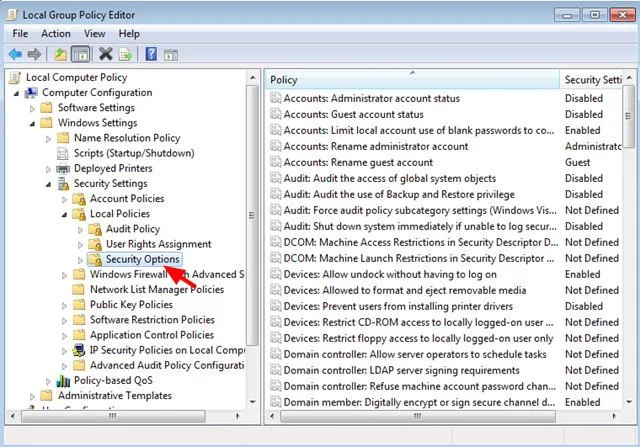The image size is (640, 447).
Task: Click the Delete X toolbar icon
Action: pyautogui.click(x=106, y=54)
